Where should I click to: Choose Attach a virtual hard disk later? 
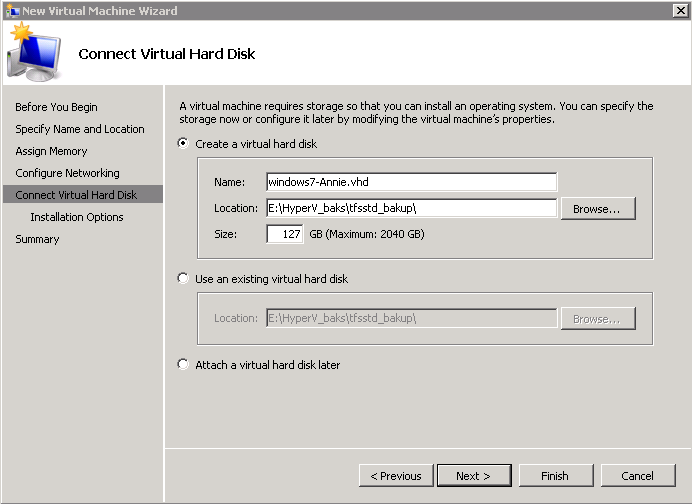pyautogui.click(x=183, y=365)
